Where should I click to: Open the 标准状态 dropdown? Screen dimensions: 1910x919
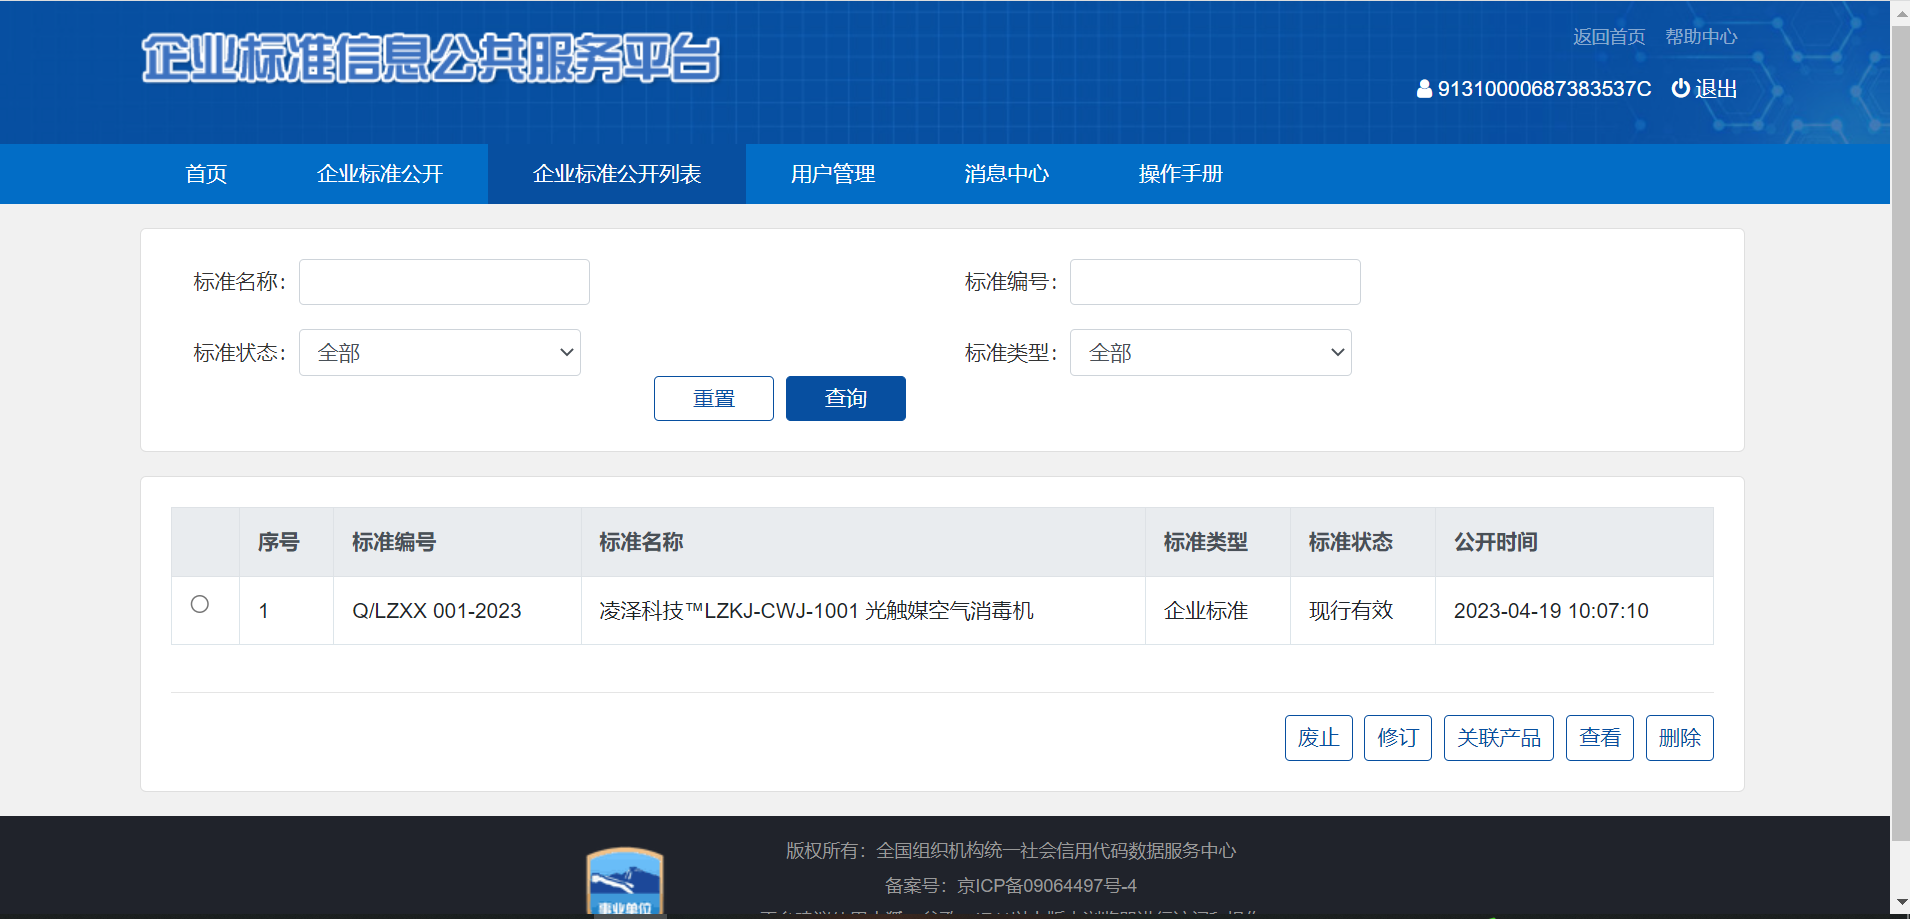[438, 352]
